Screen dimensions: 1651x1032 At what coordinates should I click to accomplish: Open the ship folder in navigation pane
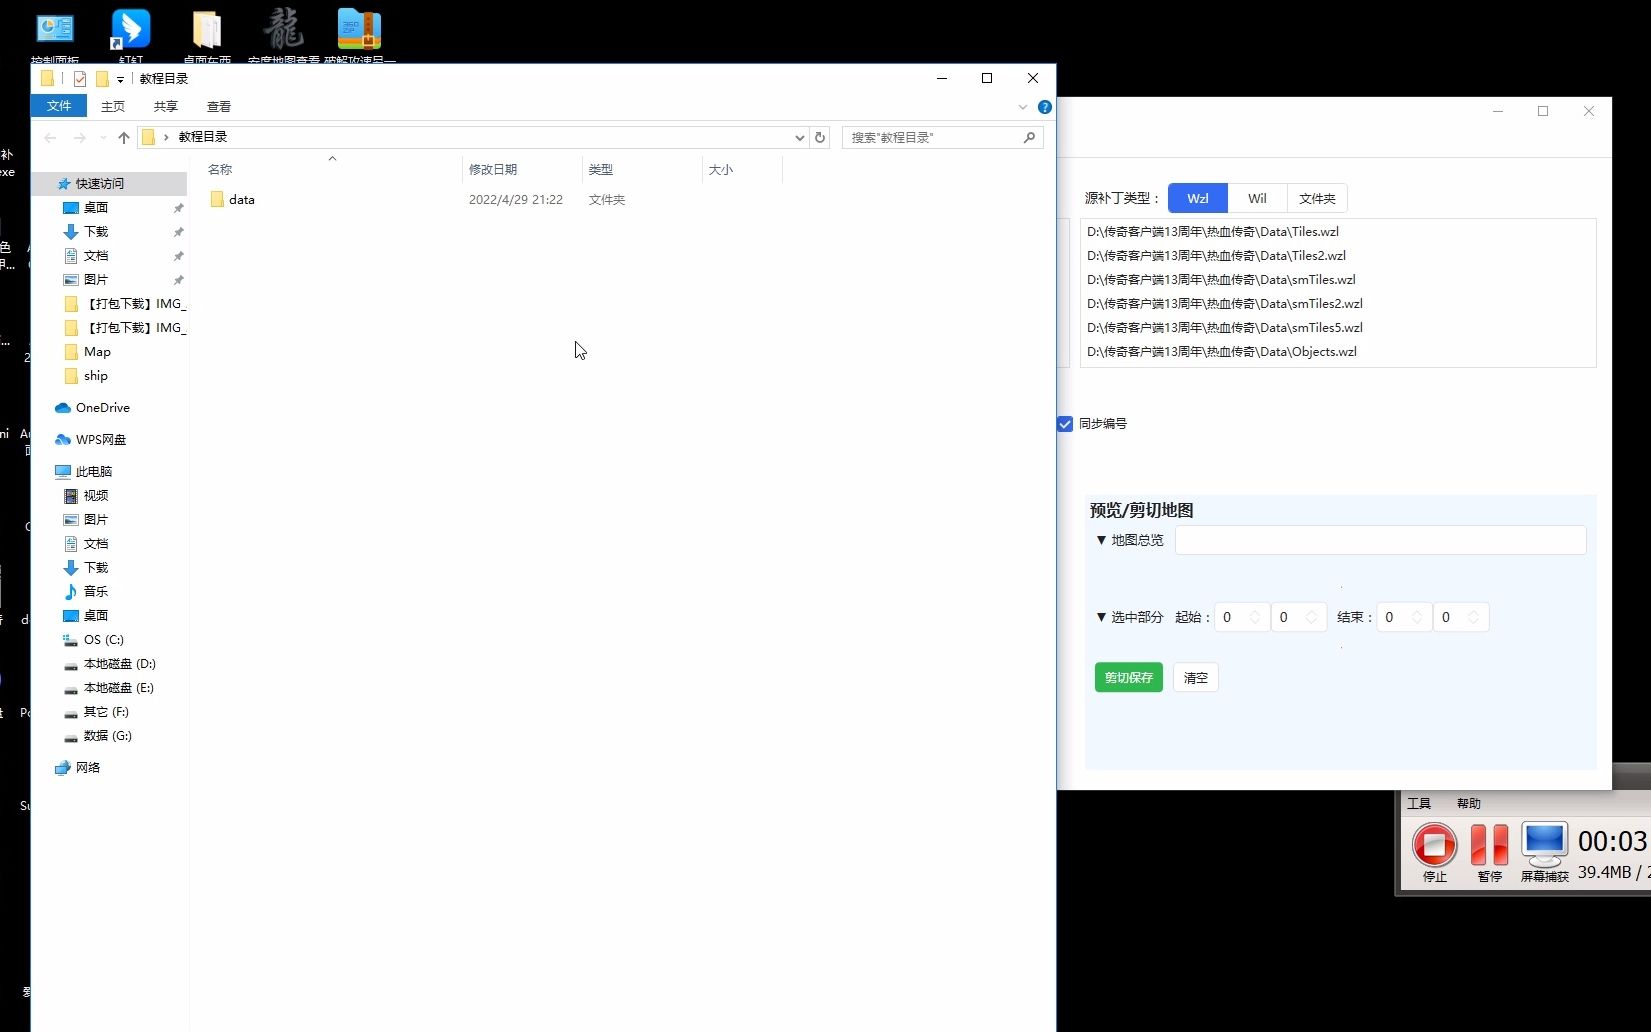click(x=96, y=376)
